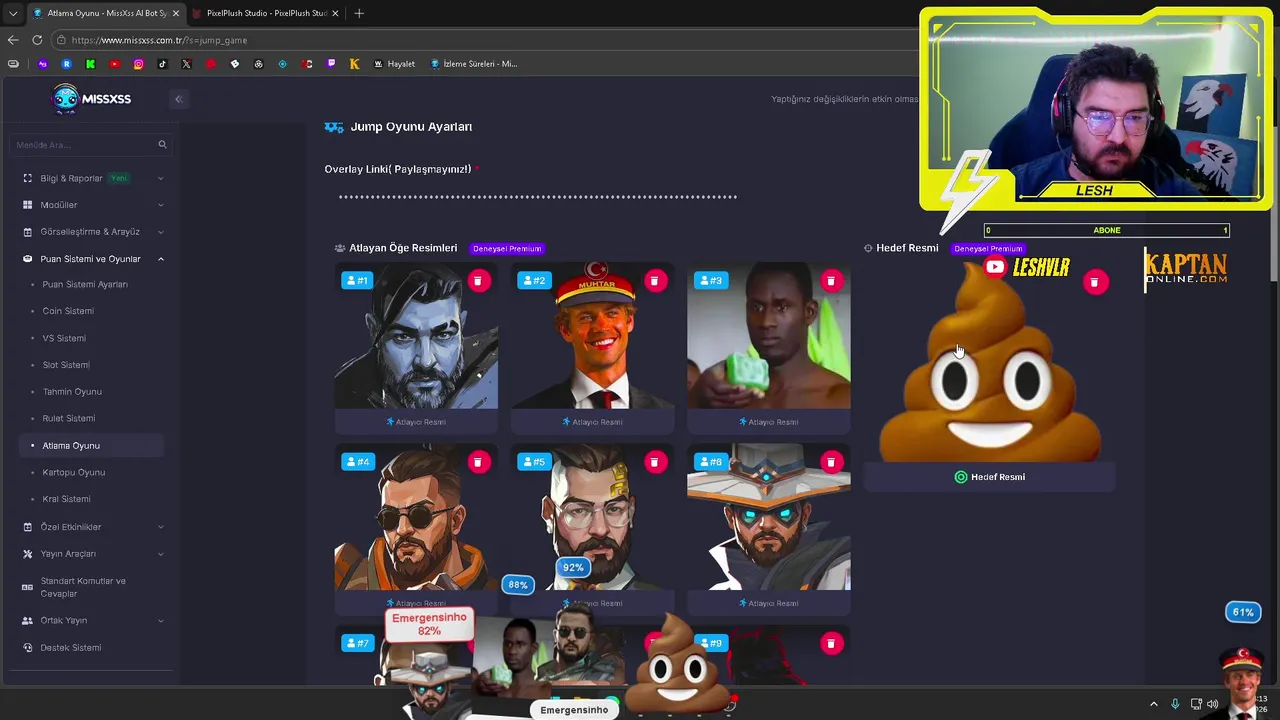1280x720 pixels.
Task: Click the volume icon in system tray
Action: (x=1213, y=704)
